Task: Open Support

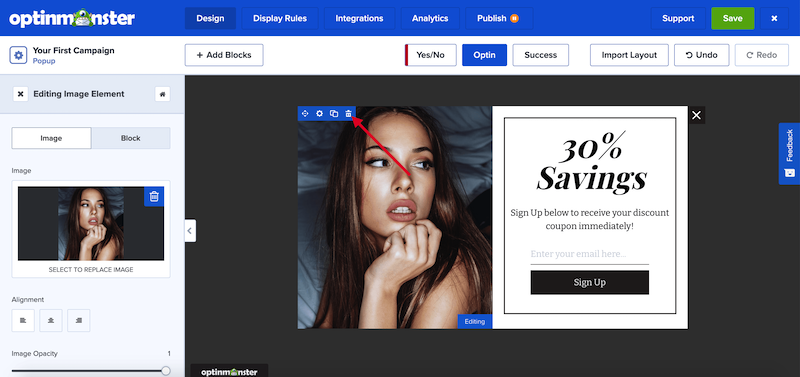Action: coord(678,18)
